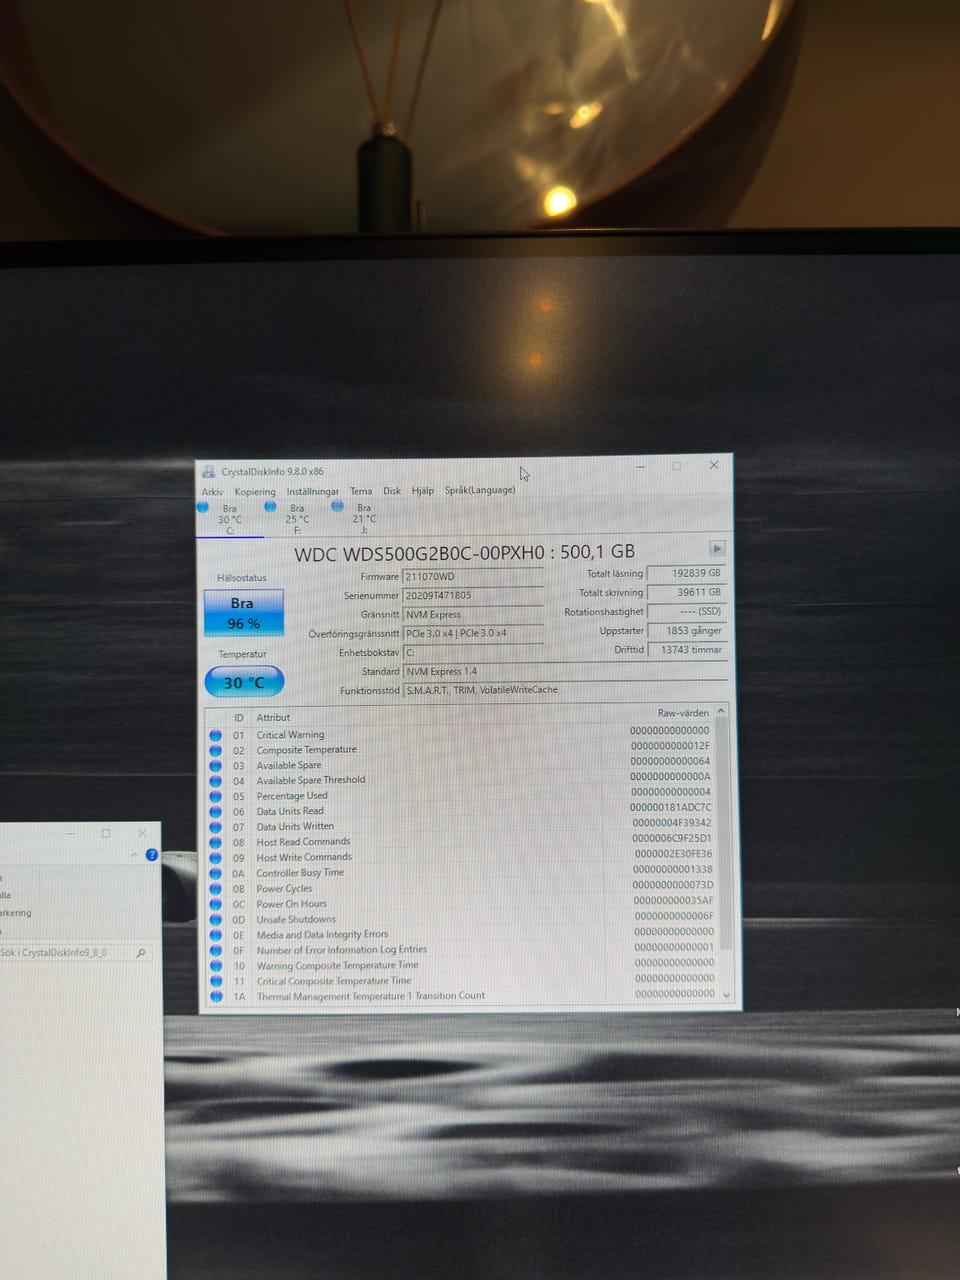This screenshot has width=960, height=1280.
Task: Click the attribute list scroll-up arrow
Action: click(722, 711)
